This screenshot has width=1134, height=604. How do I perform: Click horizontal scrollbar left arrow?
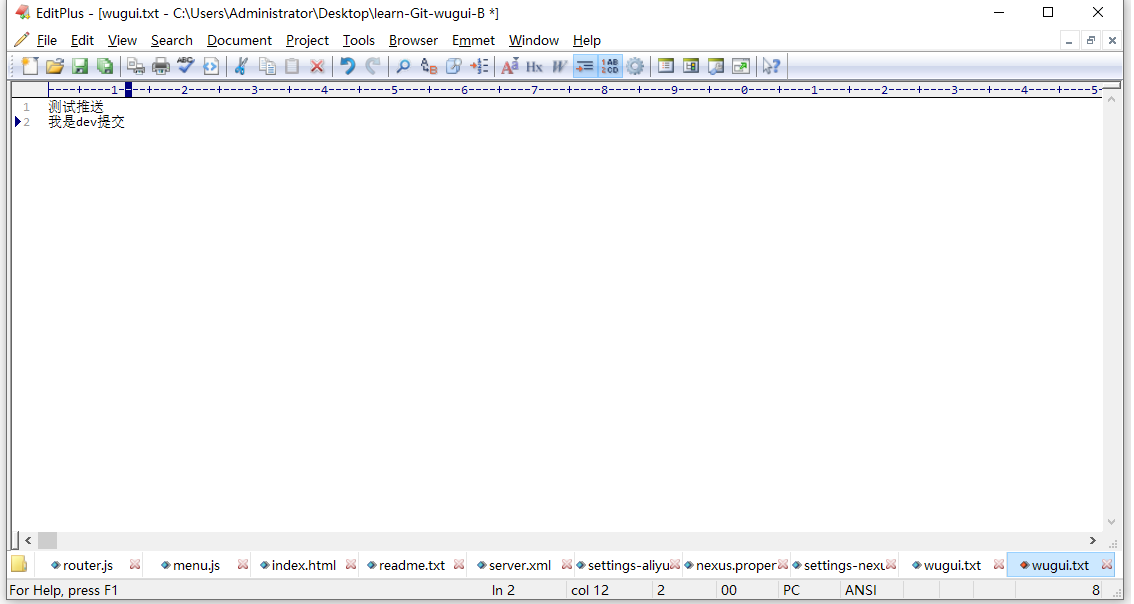click(28, 540)
